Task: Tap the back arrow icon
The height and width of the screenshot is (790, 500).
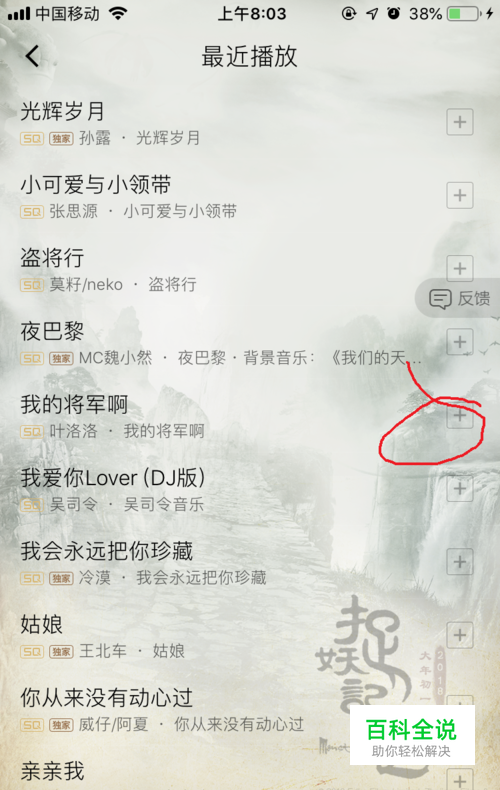Action: (32, 56)
